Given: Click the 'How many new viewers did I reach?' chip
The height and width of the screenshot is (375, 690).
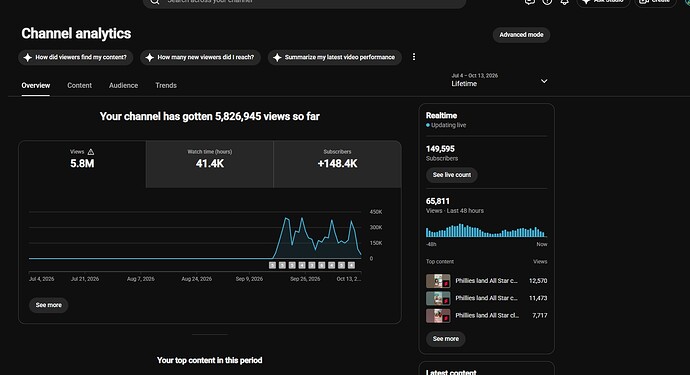Looking at the screenshot, I should [200, 57].
